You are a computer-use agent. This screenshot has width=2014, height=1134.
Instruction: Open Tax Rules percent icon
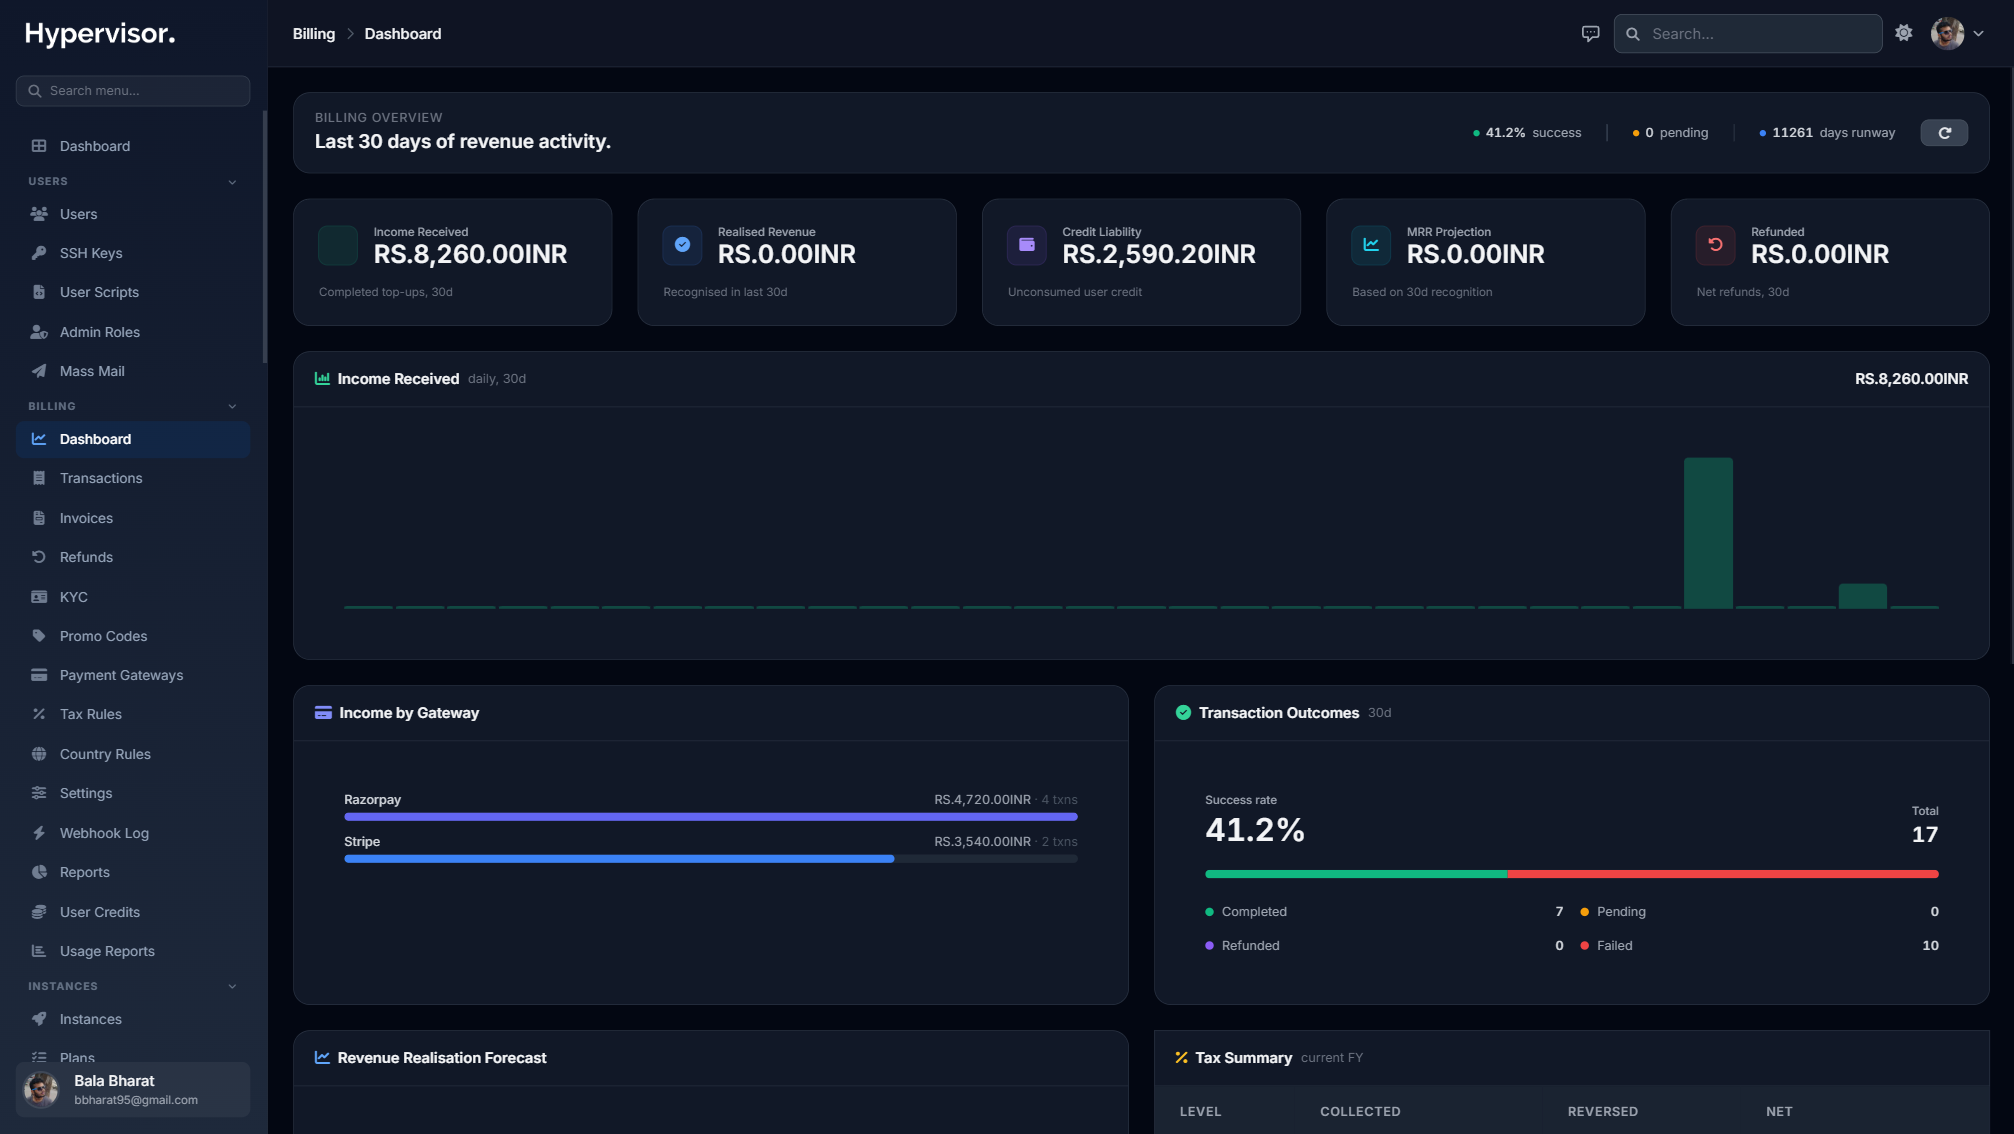click(39, 714)
